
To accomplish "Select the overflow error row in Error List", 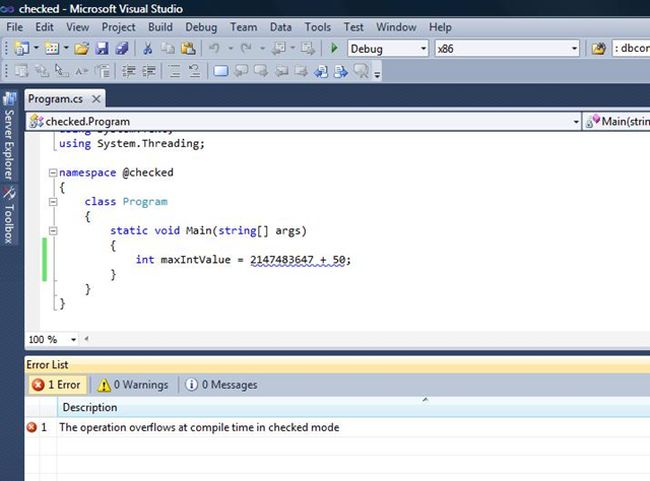I will [x=337, y=428].
